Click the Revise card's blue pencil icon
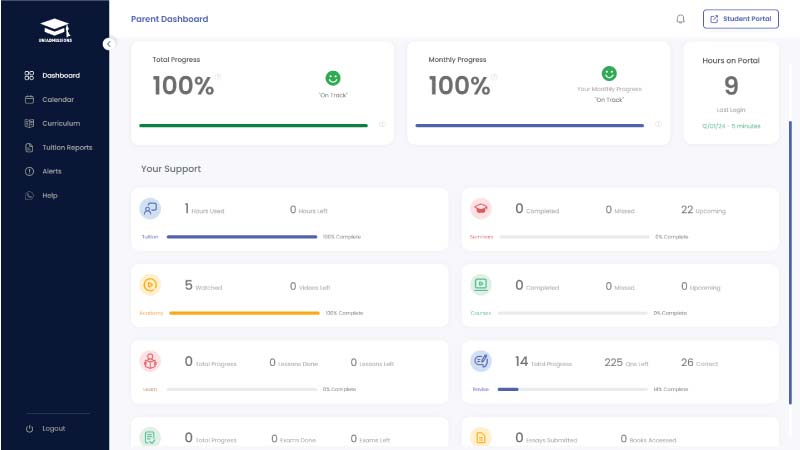800x450 pixels. [x=481, y=361]
